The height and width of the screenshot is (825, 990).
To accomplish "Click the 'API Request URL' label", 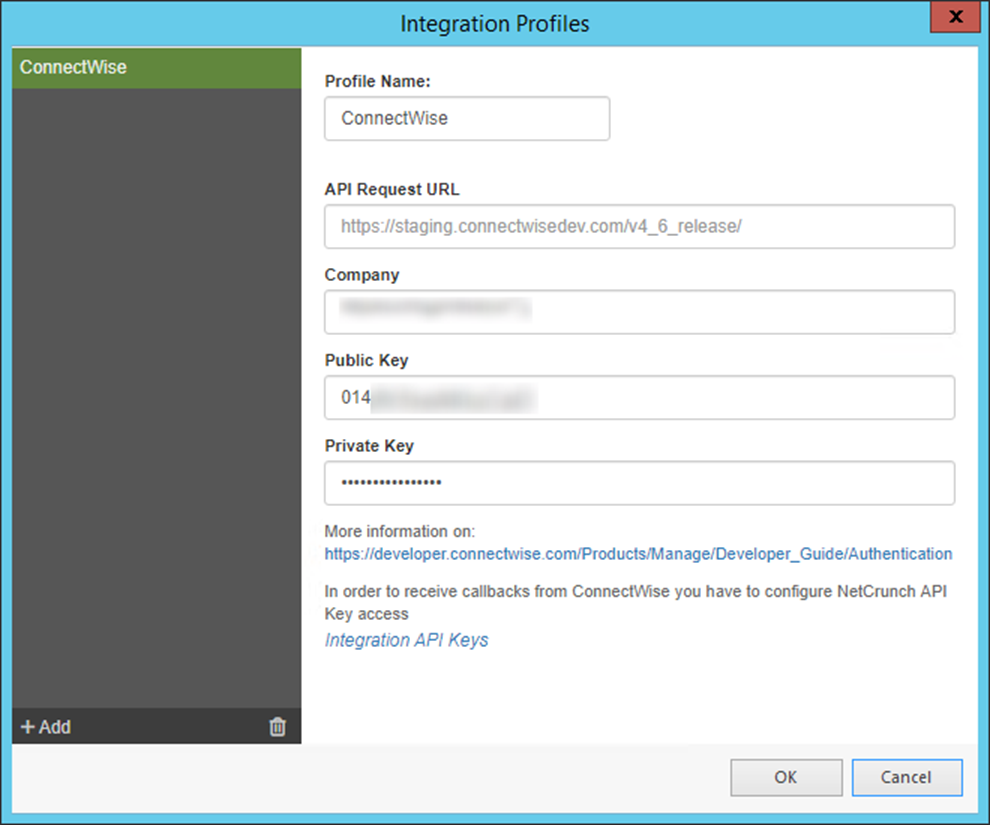I will pos(392,189).
